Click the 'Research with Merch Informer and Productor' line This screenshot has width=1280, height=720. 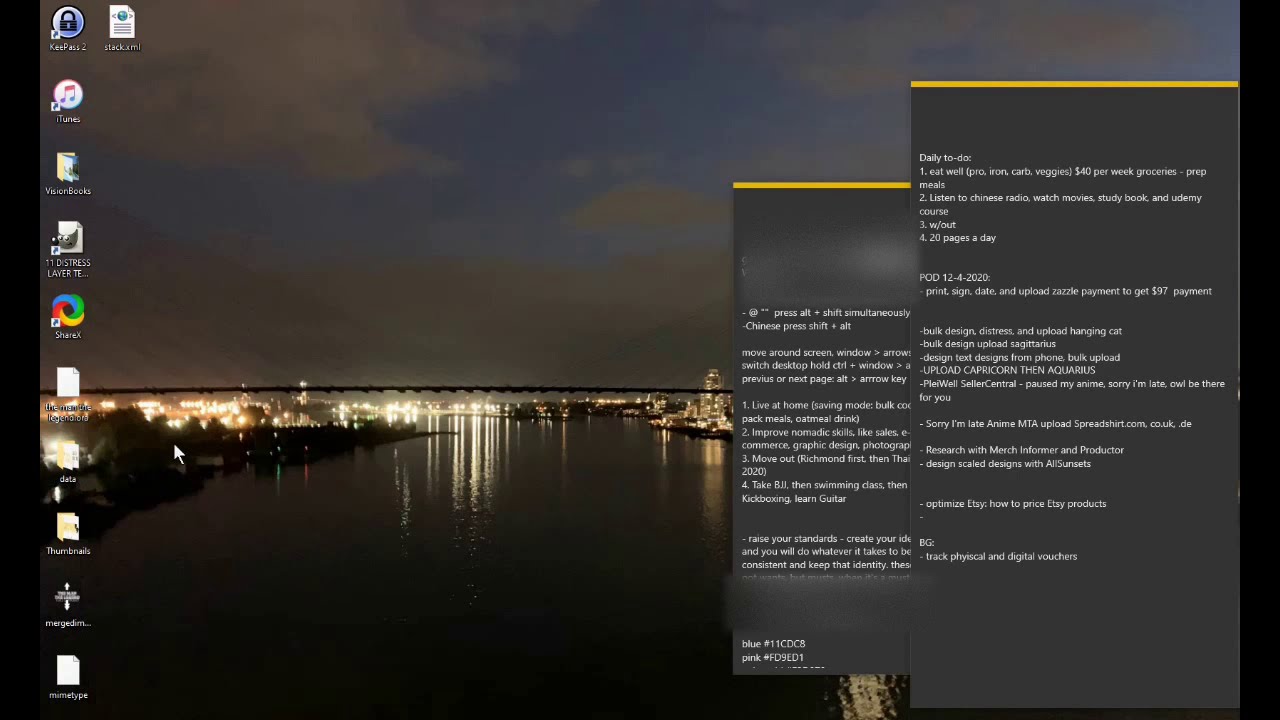[x=1022, y=450]
